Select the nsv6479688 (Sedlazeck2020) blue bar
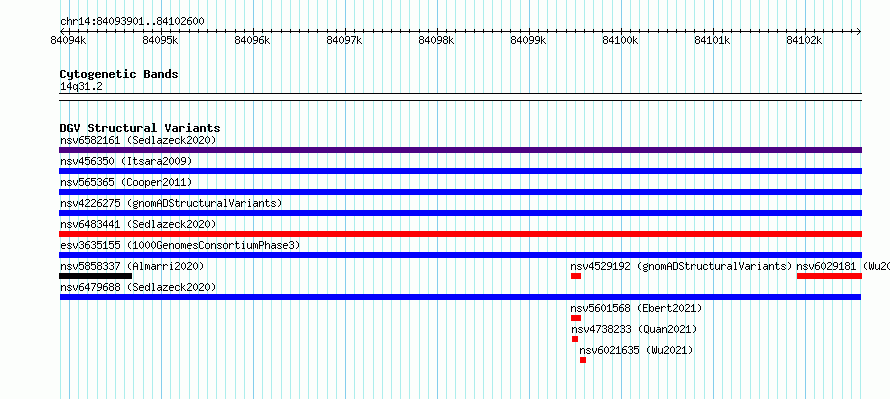This screenshot has height=399, width=890. pyautogui.click(x=460, y=297)
